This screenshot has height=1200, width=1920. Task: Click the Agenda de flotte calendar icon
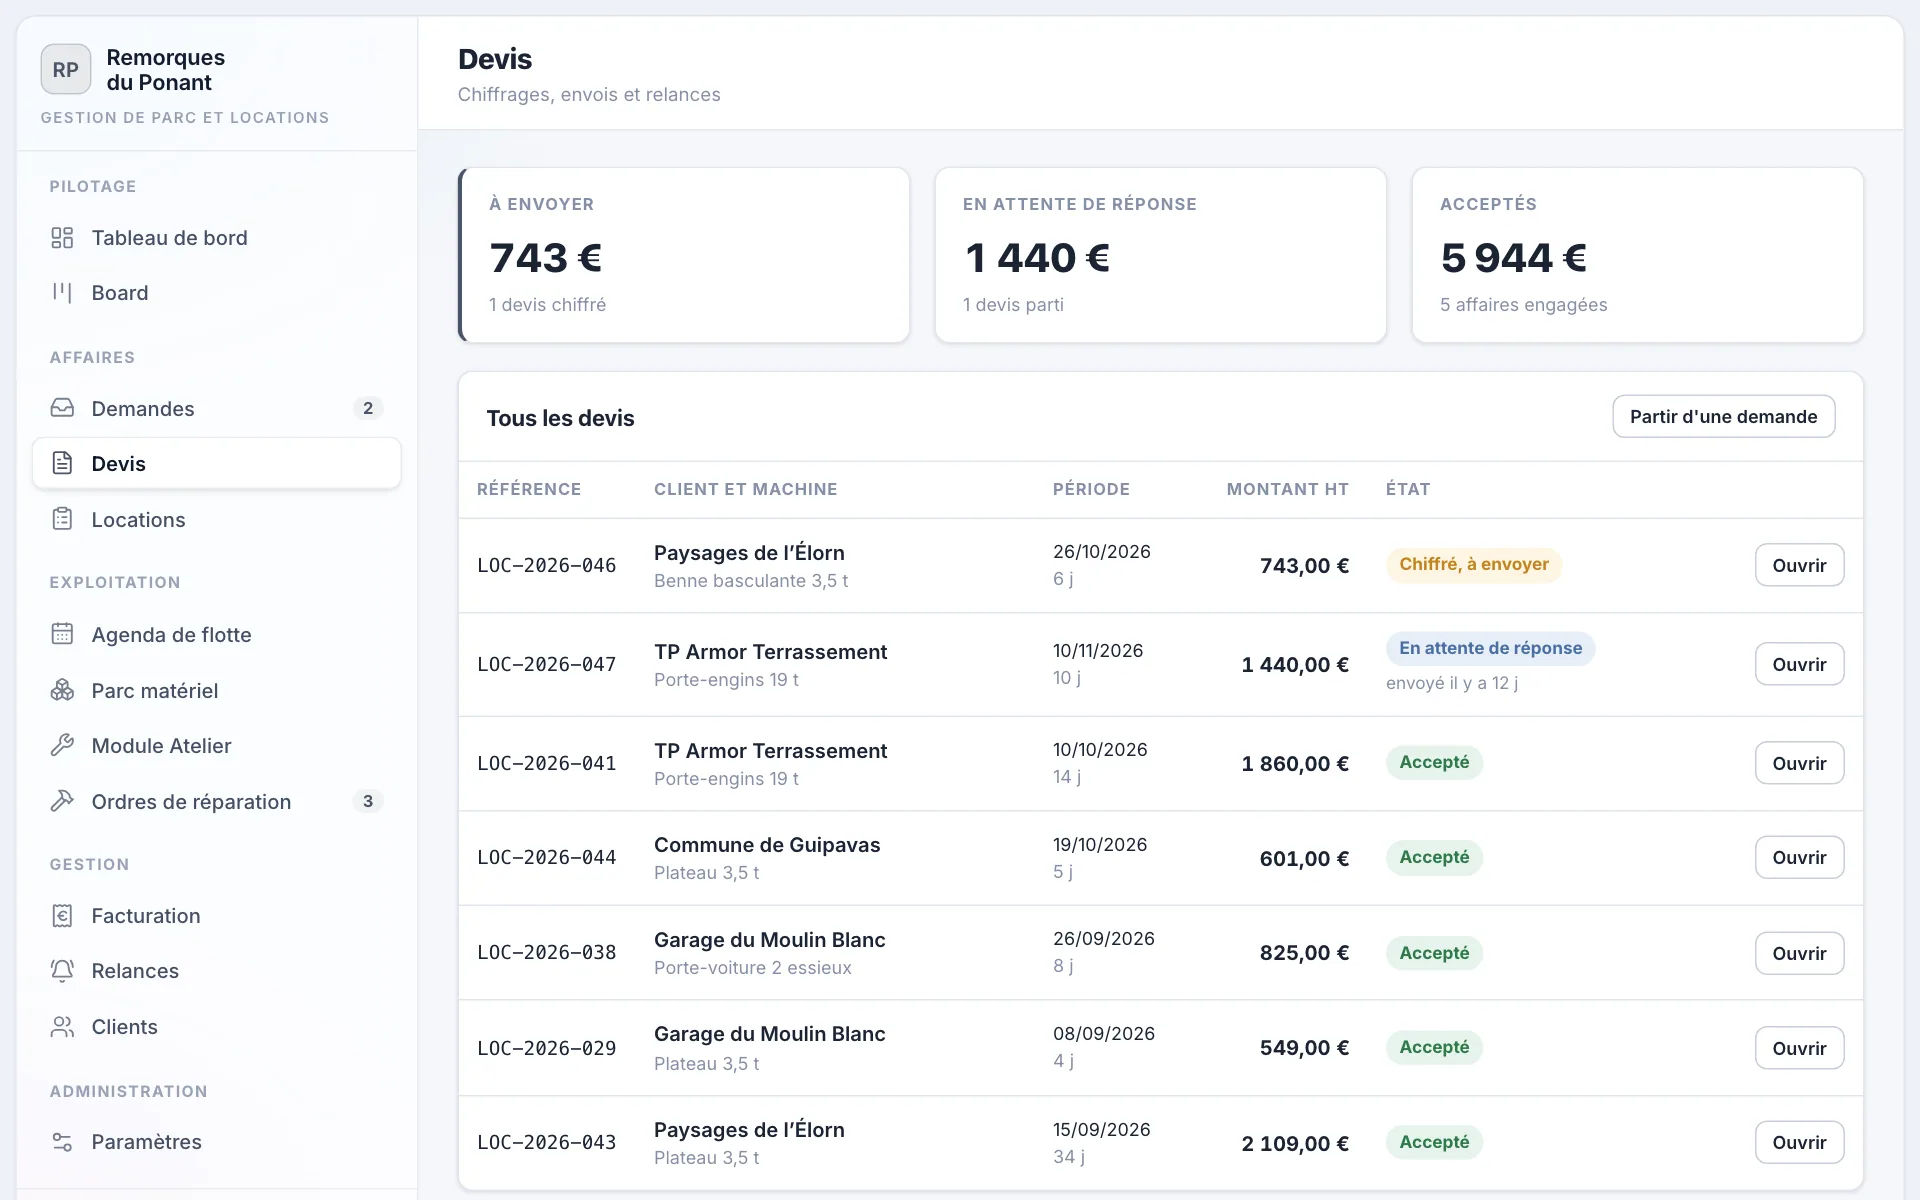click(x=62, y=634)
